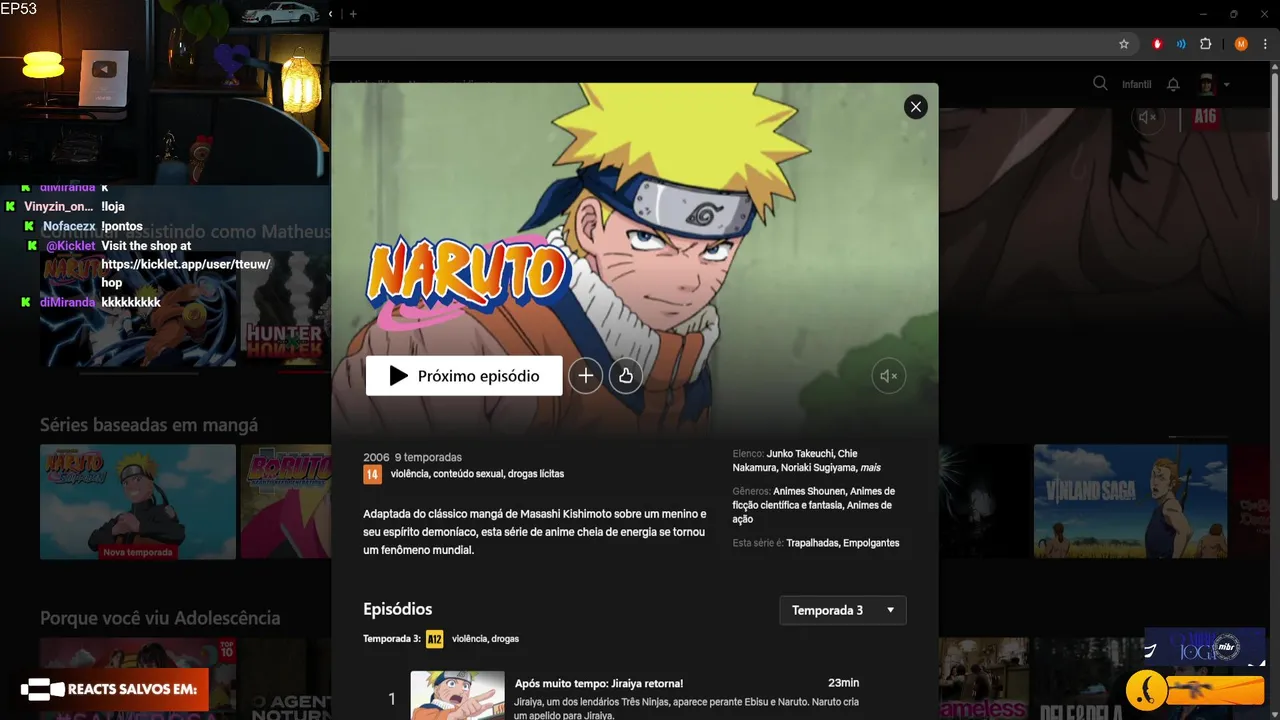Image resolution: width=1280 pixels, height=720 pixels.
Task: Open the Naruto Shippuden Nova temporada thumbnail
Action: (138, 501)
